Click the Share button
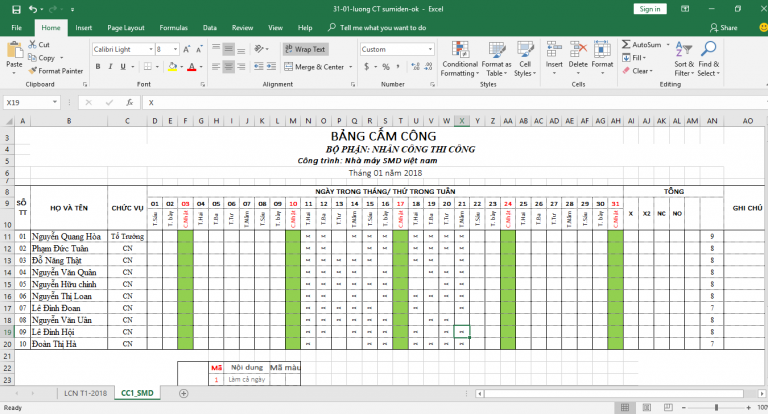 pyautogui.click(x=723, y=28)
